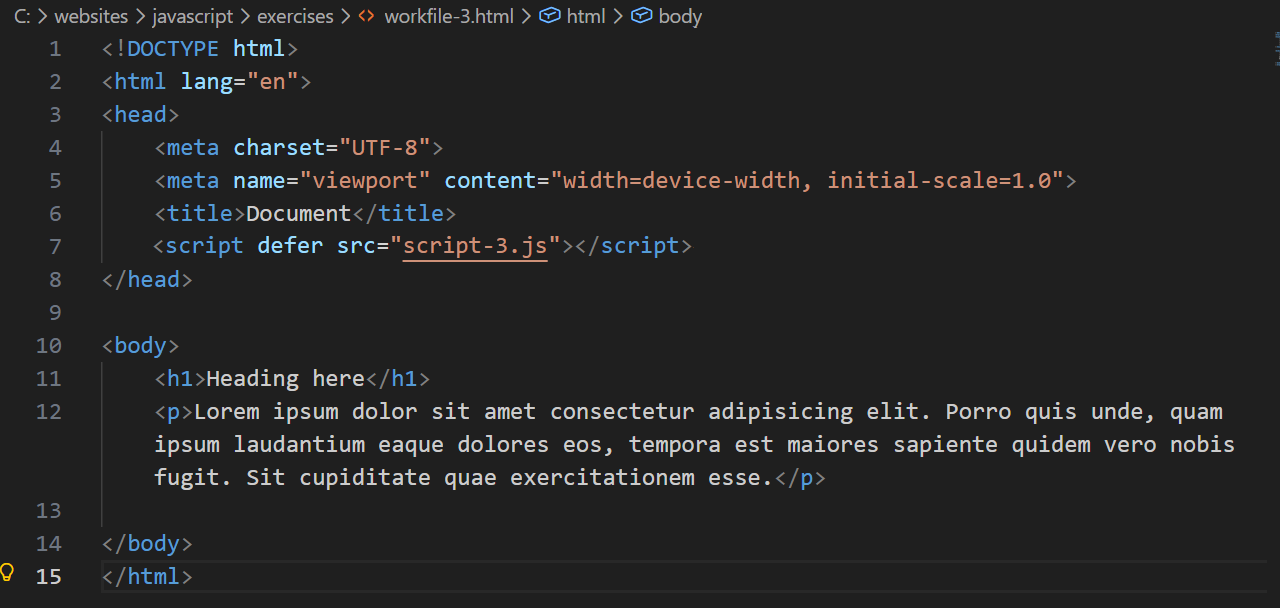1280x608 pixels.
Task: Click the symbol icon before the body breadcrumb
Action: point(641,16)
